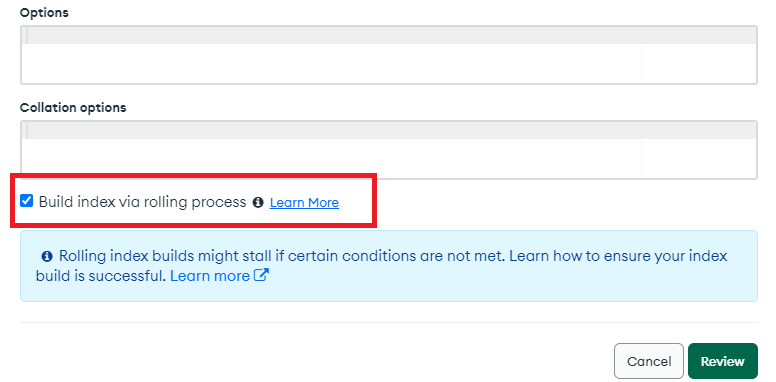Uncheck Build index via rolling process checkbox
This screenshot has width=776, height=382.
26,201
